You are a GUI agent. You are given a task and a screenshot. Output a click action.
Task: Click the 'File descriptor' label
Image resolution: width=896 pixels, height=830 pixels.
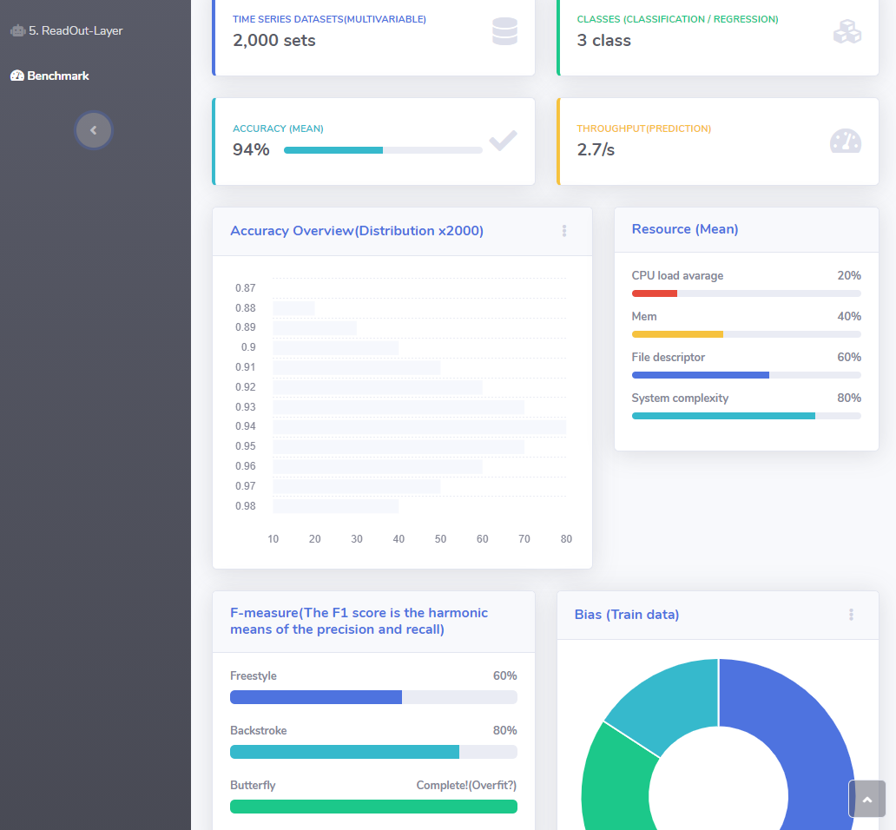point(668,357)
